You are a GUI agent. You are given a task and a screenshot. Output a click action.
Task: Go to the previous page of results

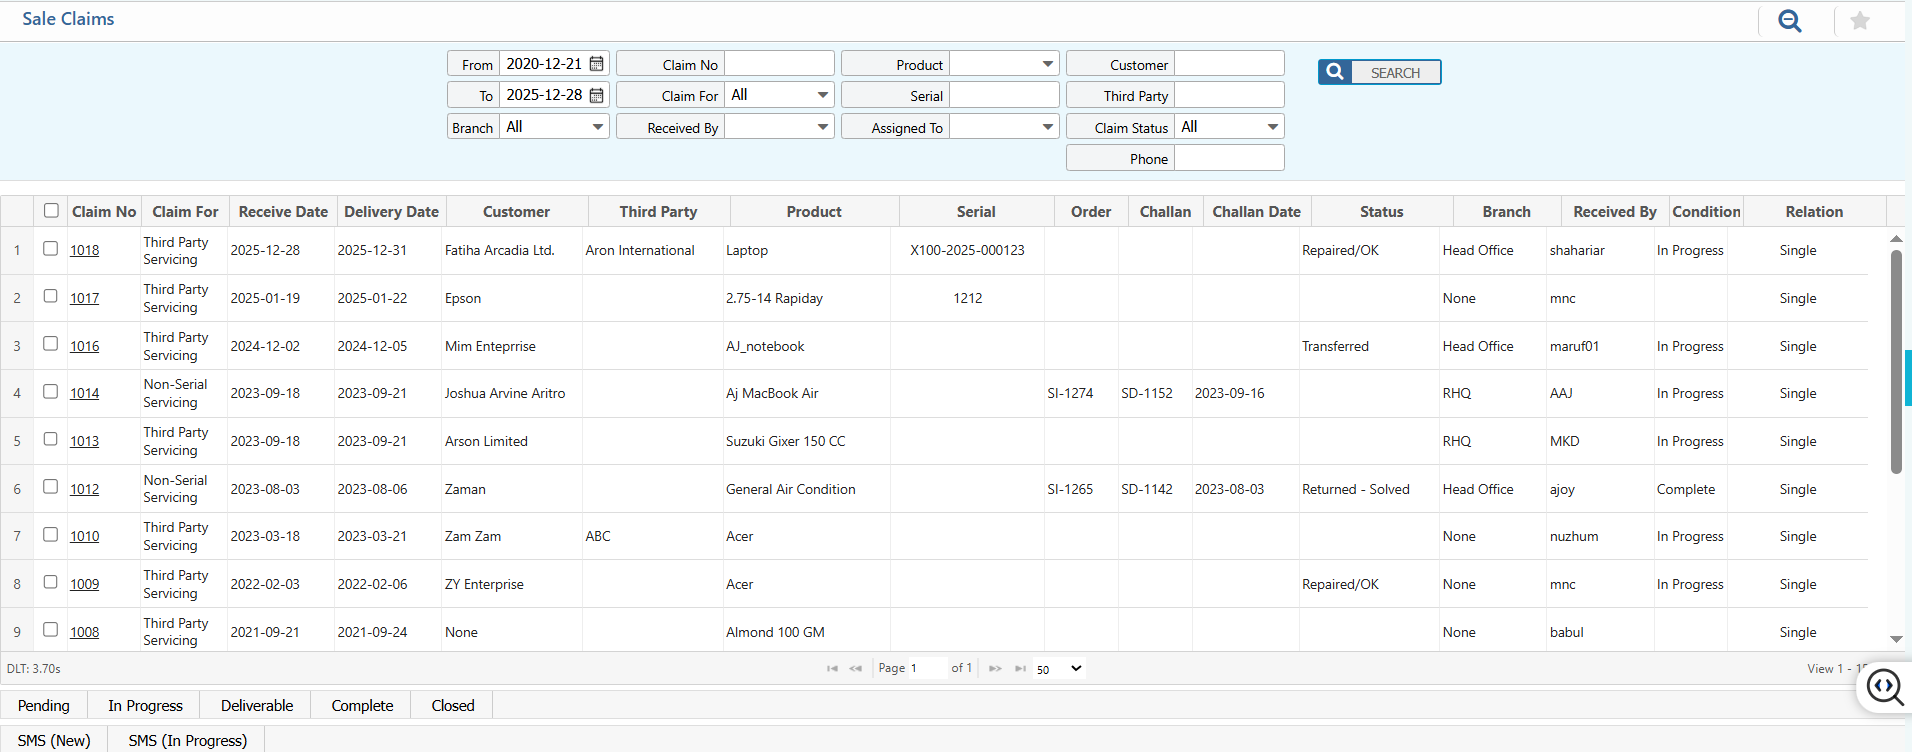856,668
